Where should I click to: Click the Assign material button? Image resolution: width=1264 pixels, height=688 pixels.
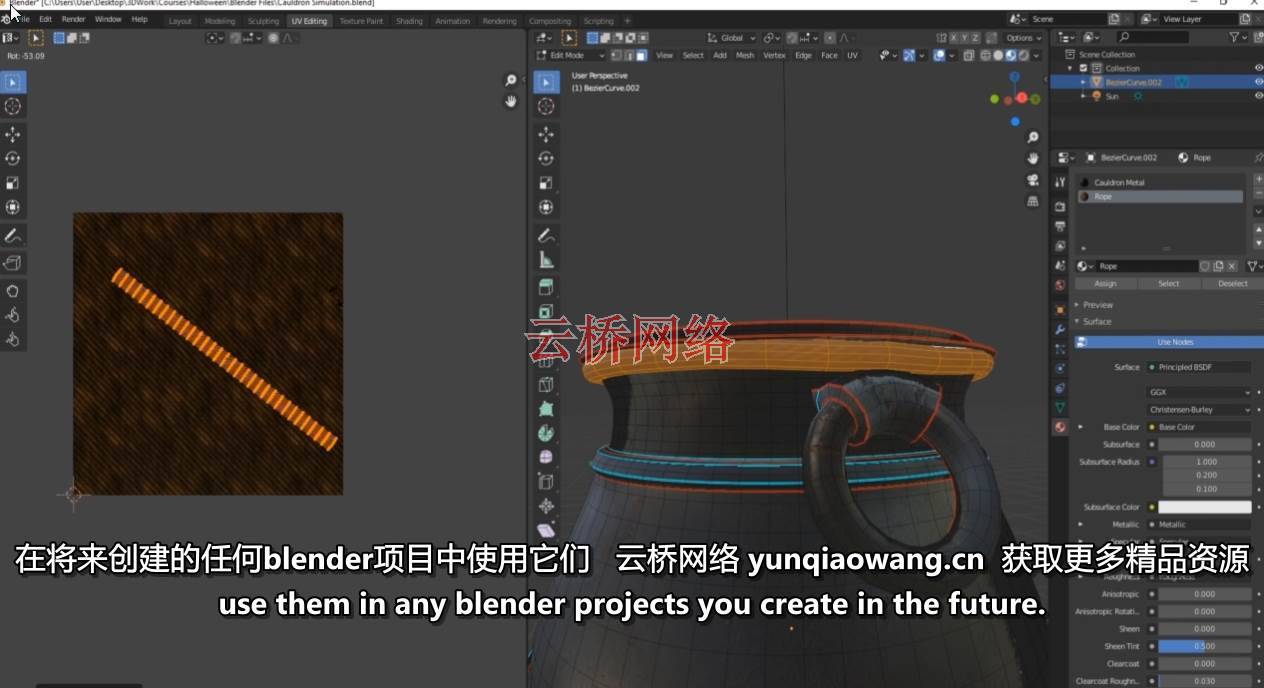1105,283
